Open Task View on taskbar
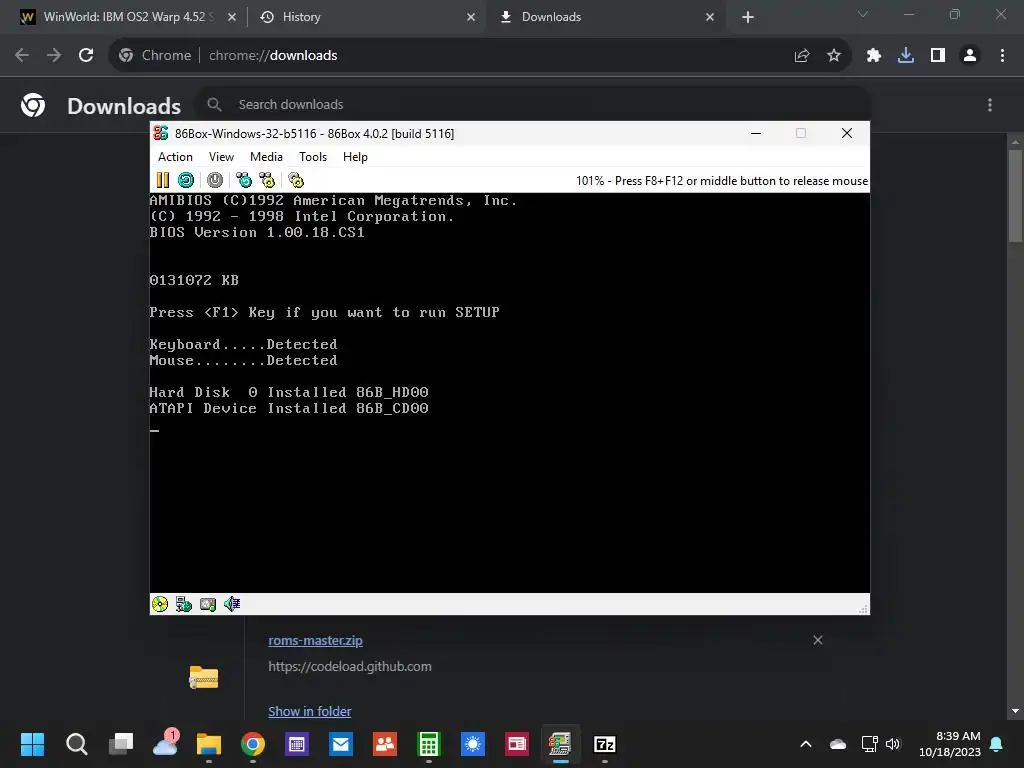The height and width of the screenshot is (768, 1024). [x=121, y=744]
